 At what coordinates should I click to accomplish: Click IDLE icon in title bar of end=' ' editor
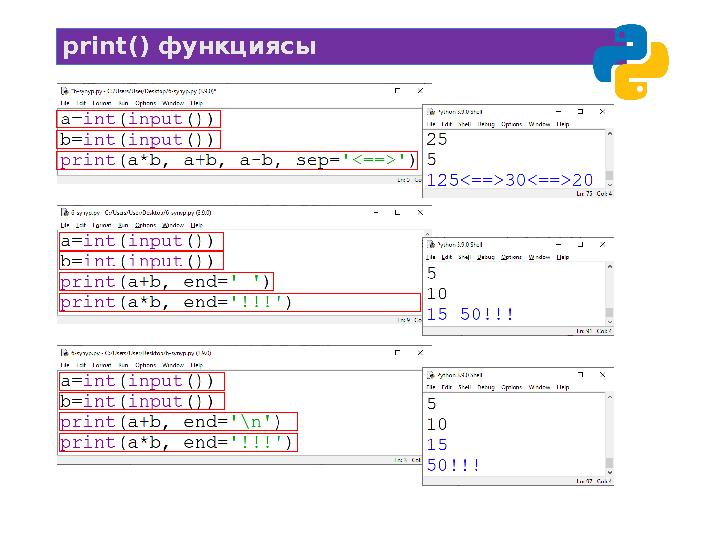tap(65, 212)
